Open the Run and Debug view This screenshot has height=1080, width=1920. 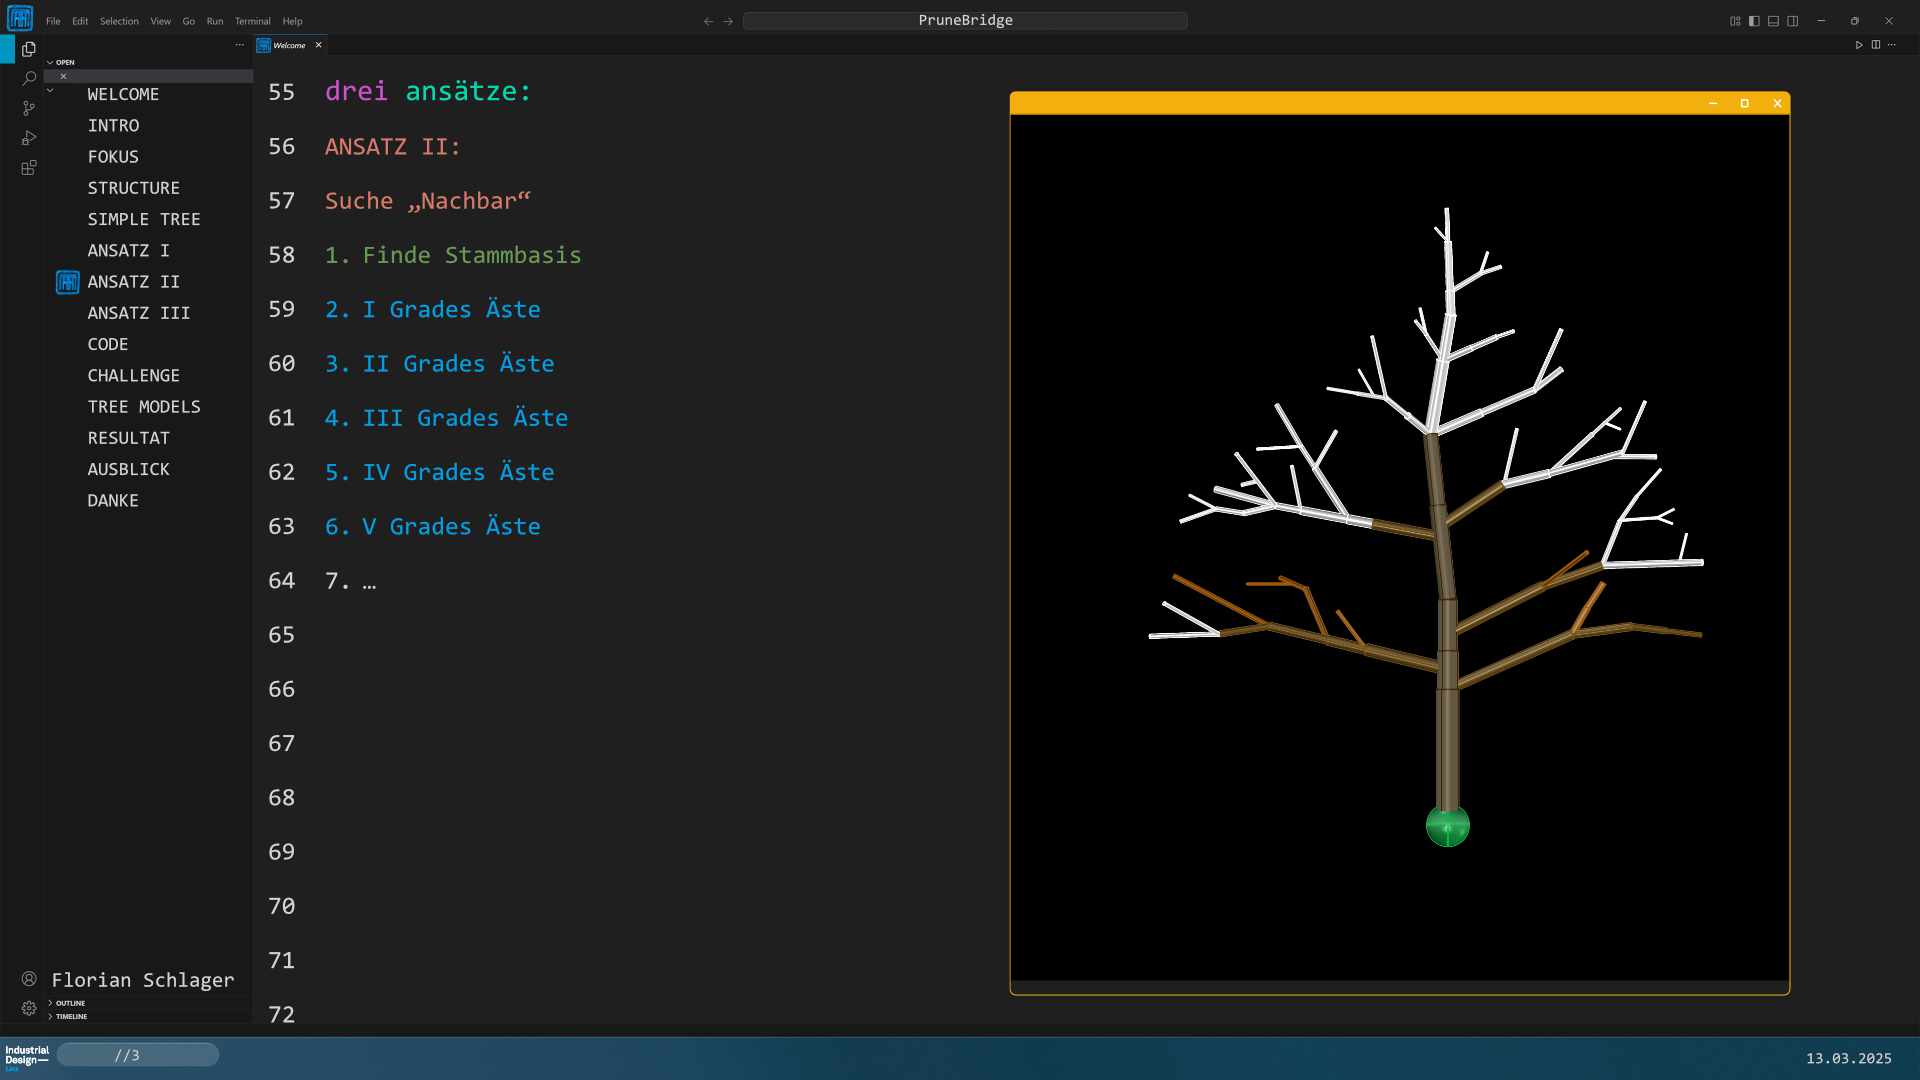(x=29, y=138)
